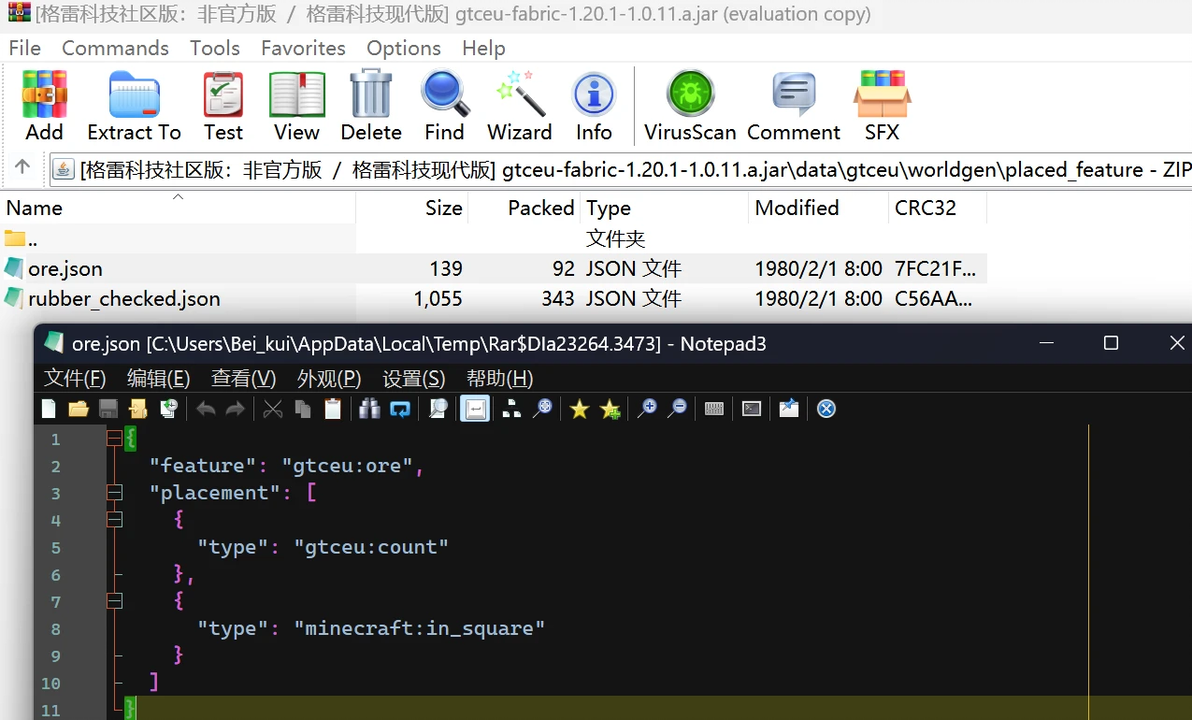Image resolution: width=1192 pixels, height=720 pixels.
Task: Open WinRAR Help menu
Action: tap(483, 48)
